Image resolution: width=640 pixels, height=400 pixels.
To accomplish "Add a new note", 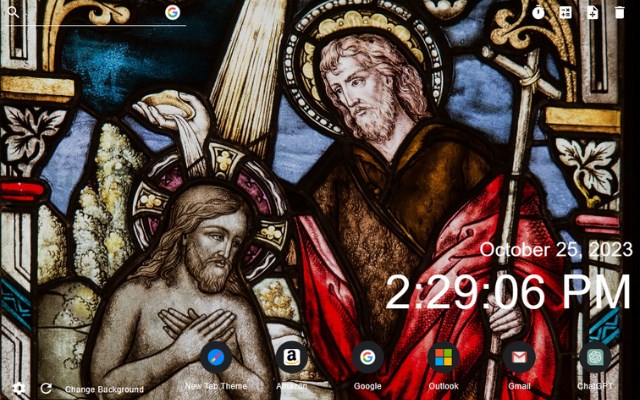I will 592,13.
